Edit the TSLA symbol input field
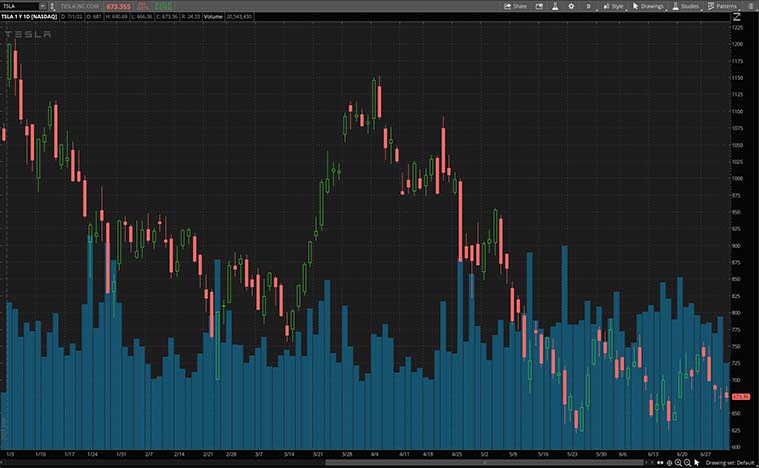Screen dimensions: 759x468 tap(20, 6)
